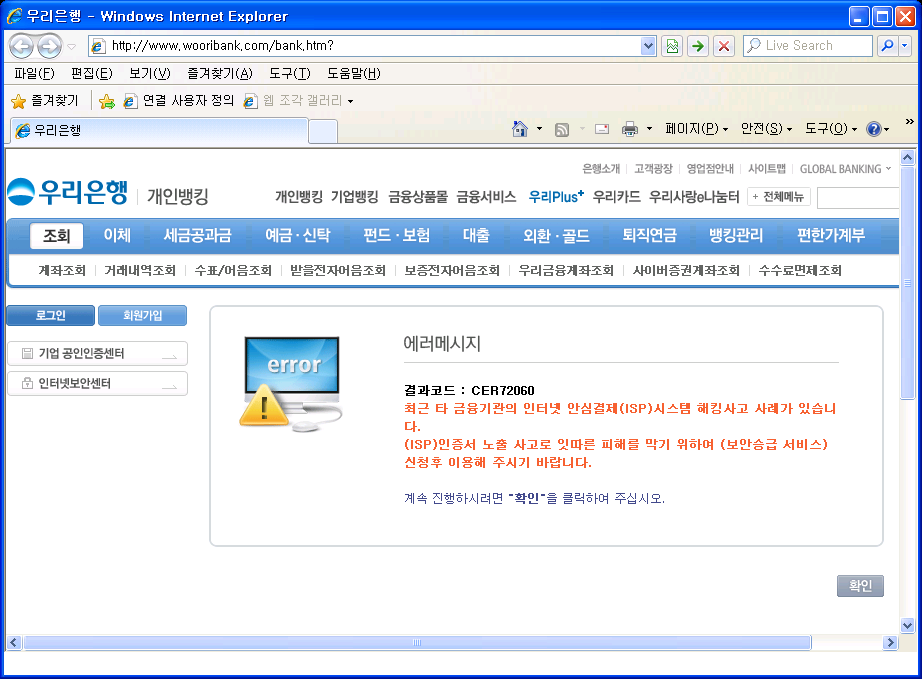922x679 pixels.
Task: Open the 웹 조각 갤러리 dropdown
Action: (x=299, y=101)
